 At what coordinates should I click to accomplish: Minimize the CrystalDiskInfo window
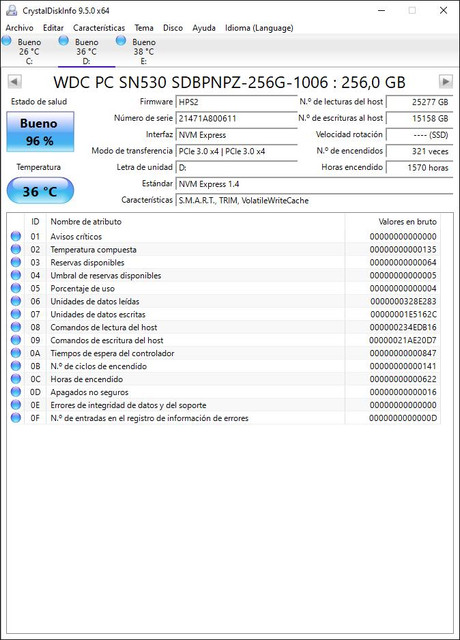[382, 10]
